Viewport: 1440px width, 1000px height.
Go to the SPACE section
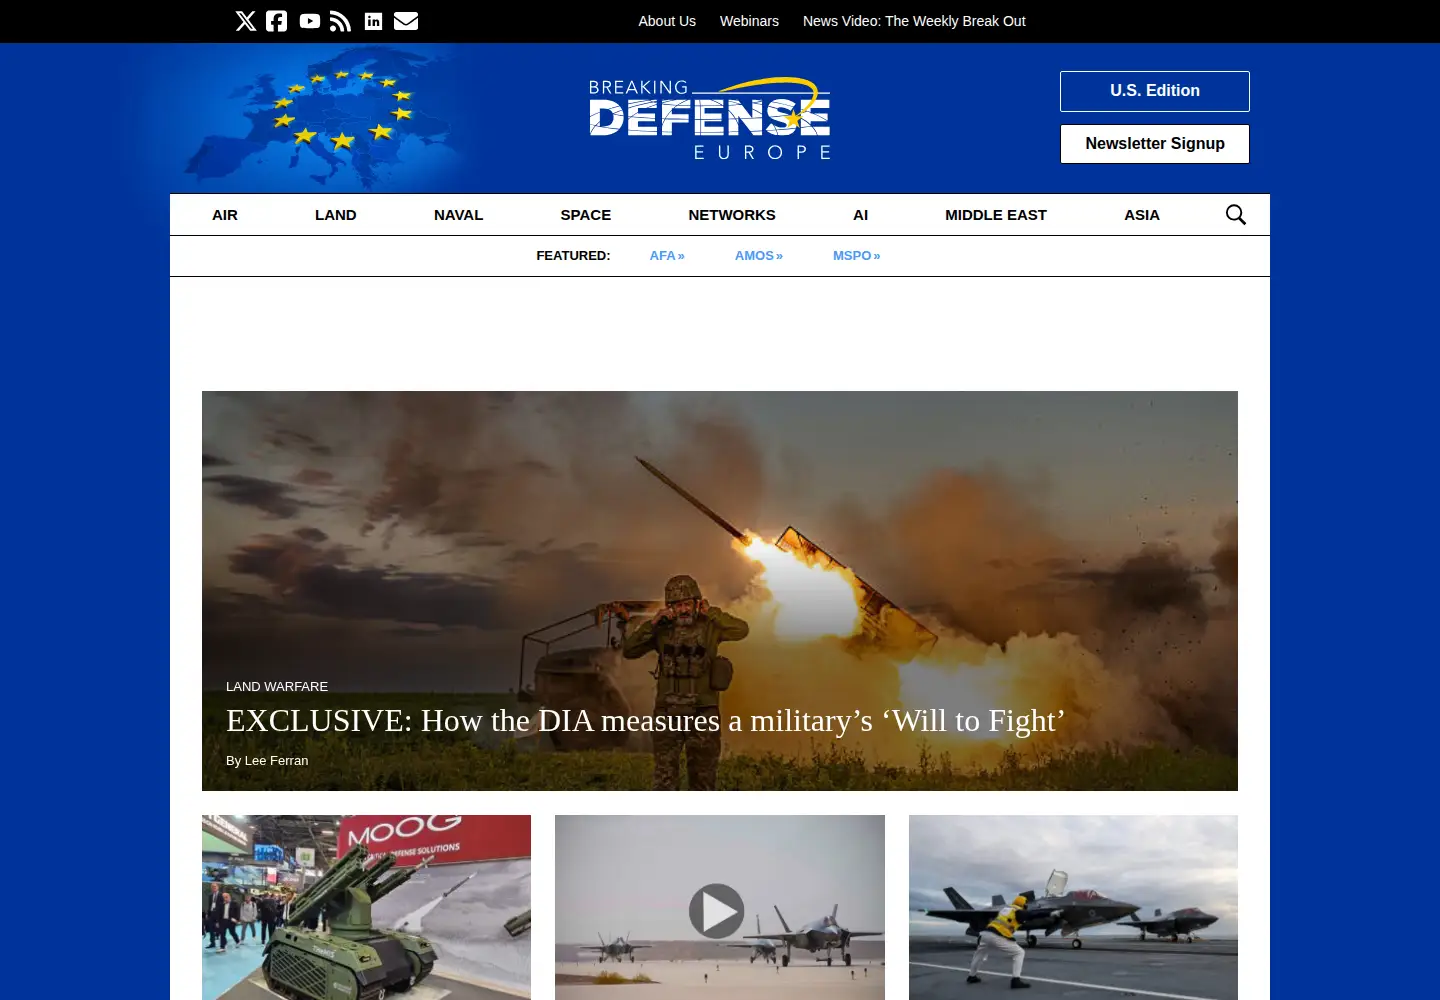[x=586, y=215]
